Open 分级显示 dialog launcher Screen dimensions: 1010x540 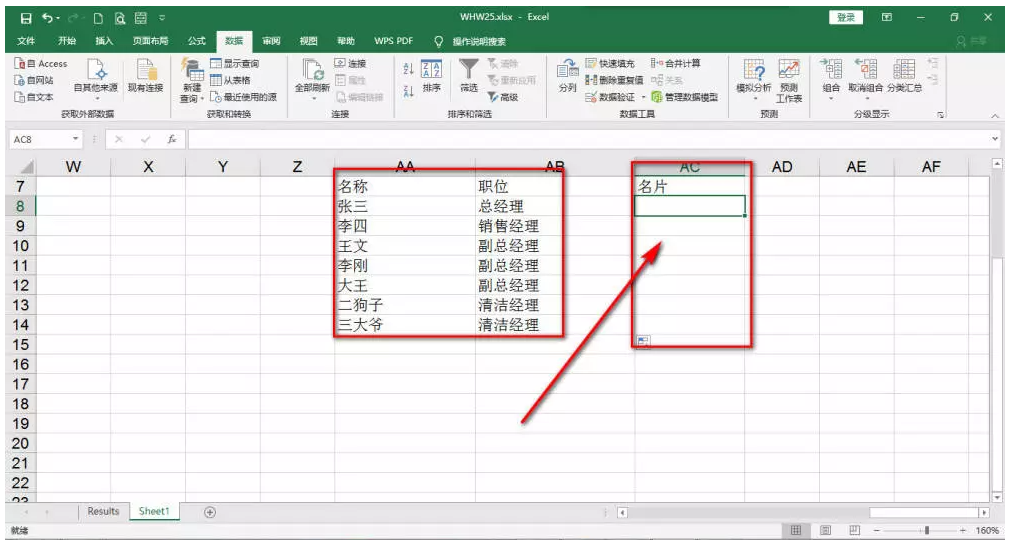[940, 115]
